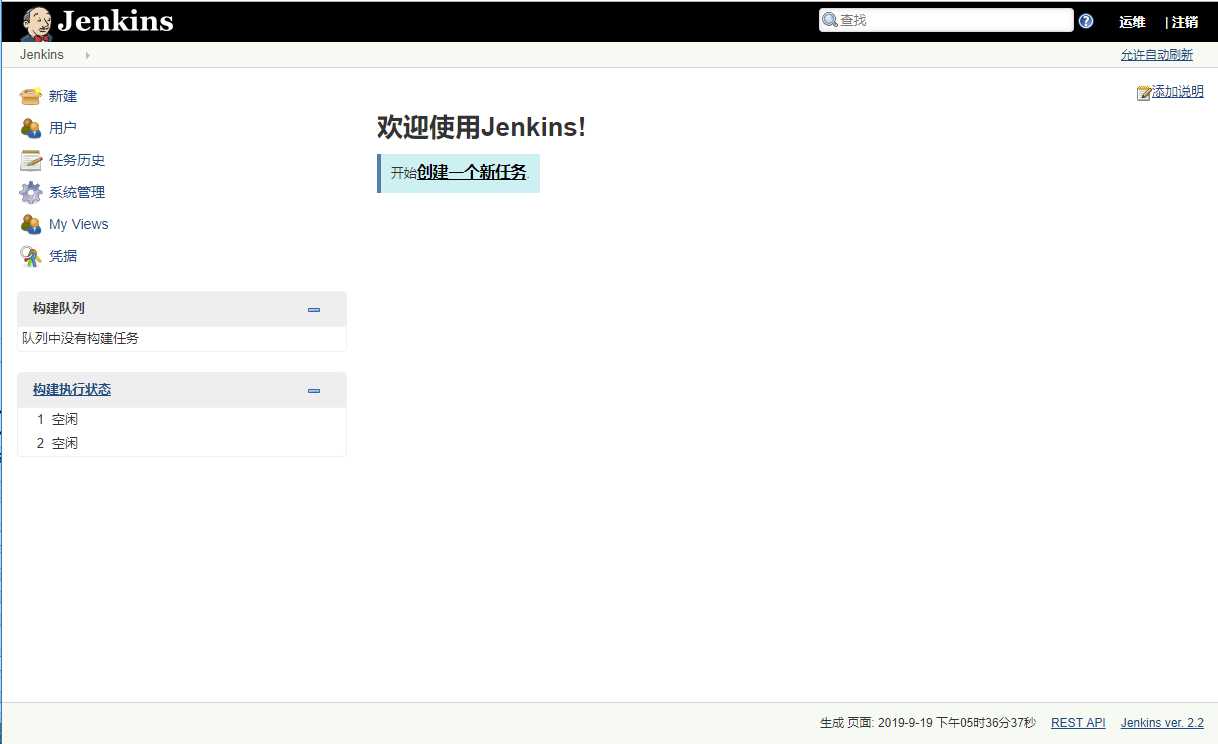
Task: Click the 任务历史 notepad icon
Action: coord(31,160)
